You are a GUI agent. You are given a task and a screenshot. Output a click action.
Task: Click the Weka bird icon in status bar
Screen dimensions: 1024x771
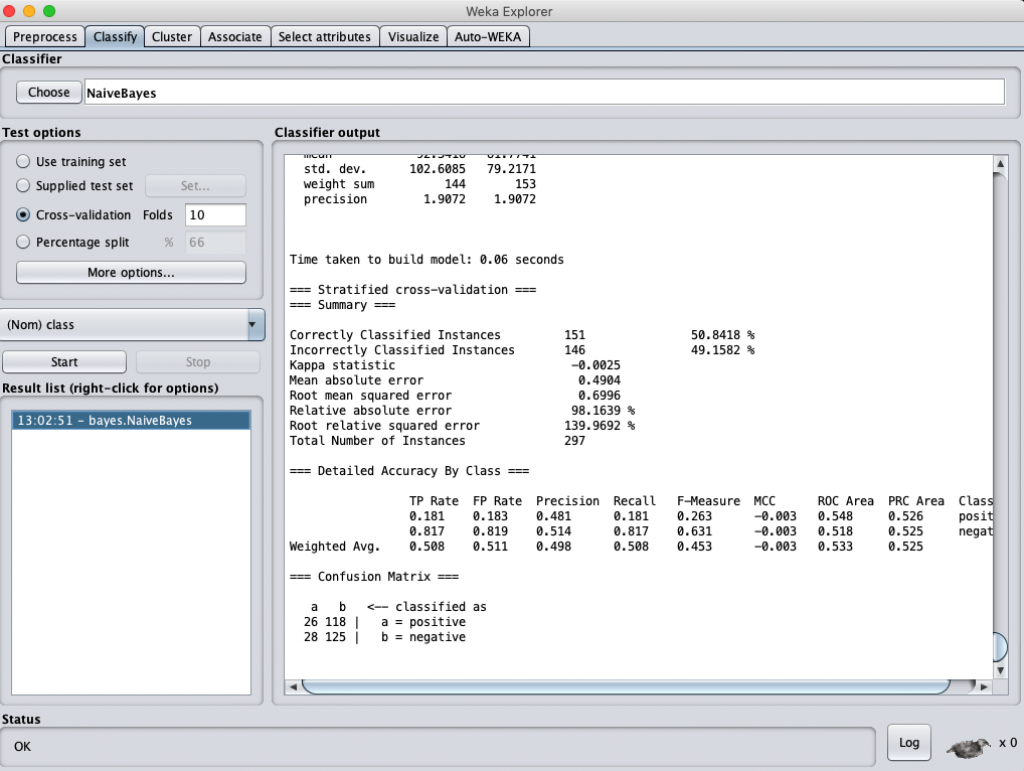click(x=969, y=746)
